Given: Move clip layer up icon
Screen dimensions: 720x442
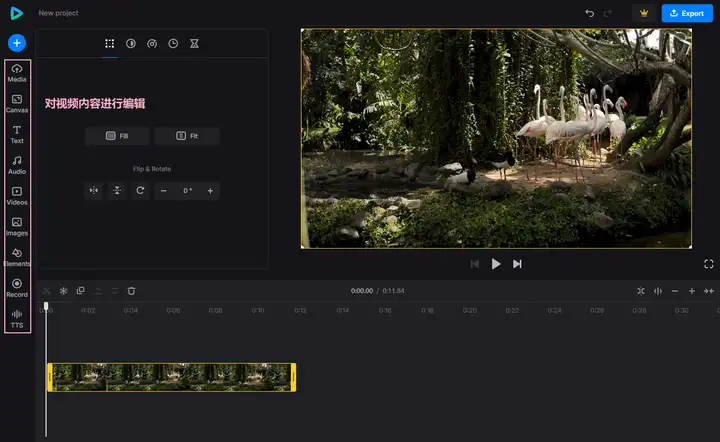Looking at the screenshot, I should (x=97, y=291).
